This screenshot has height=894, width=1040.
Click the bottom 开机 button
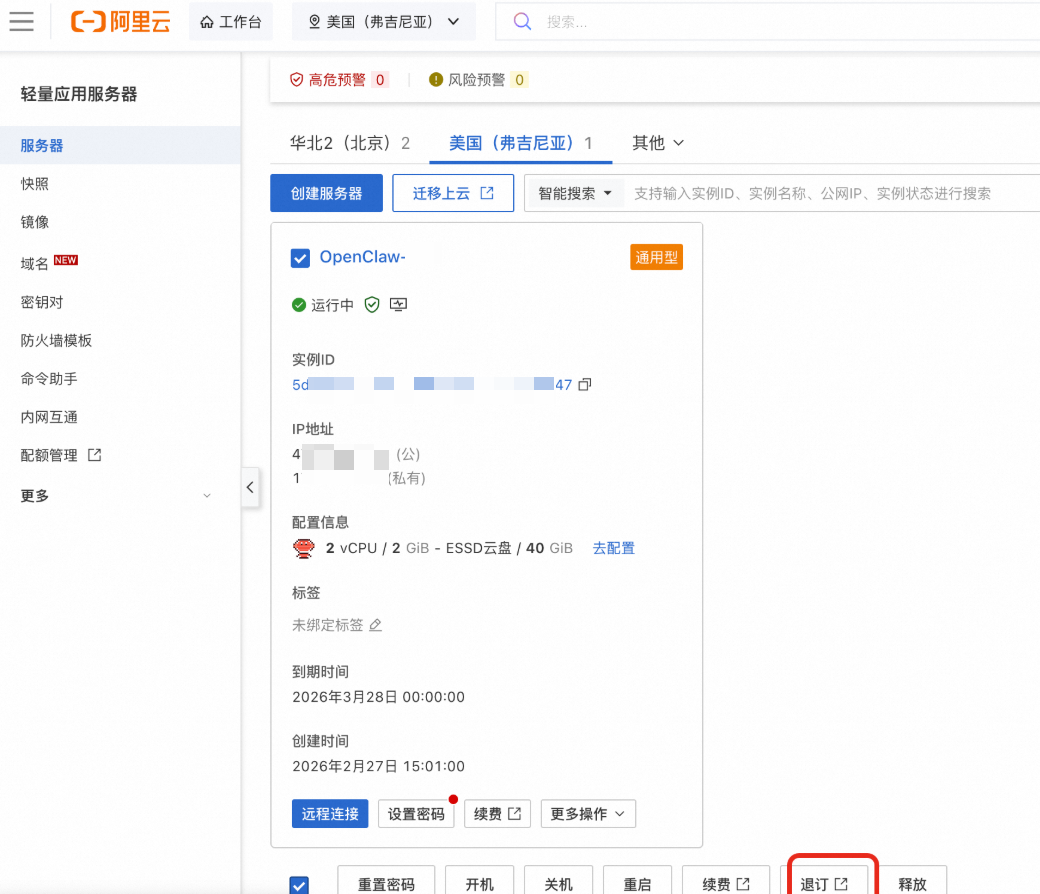point(480,883)
